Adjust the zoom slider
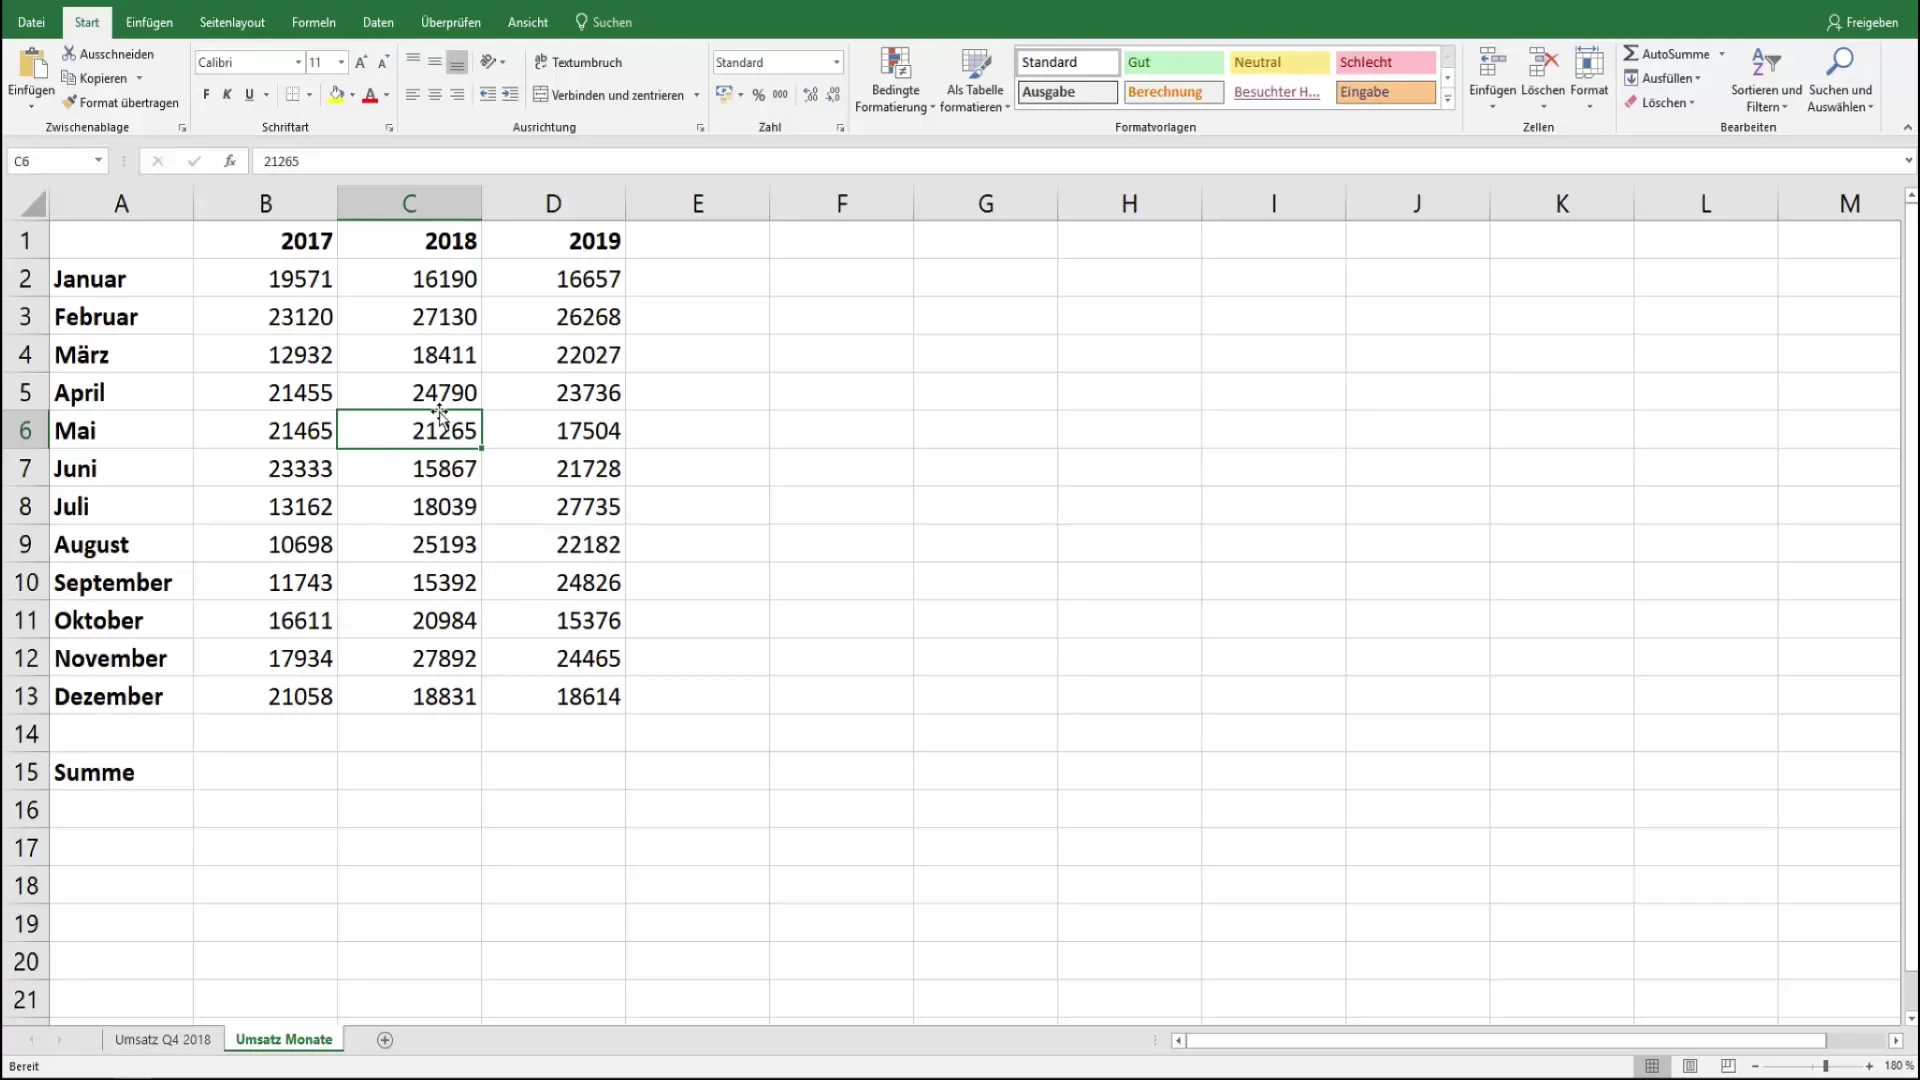 pos(1825,1066)
